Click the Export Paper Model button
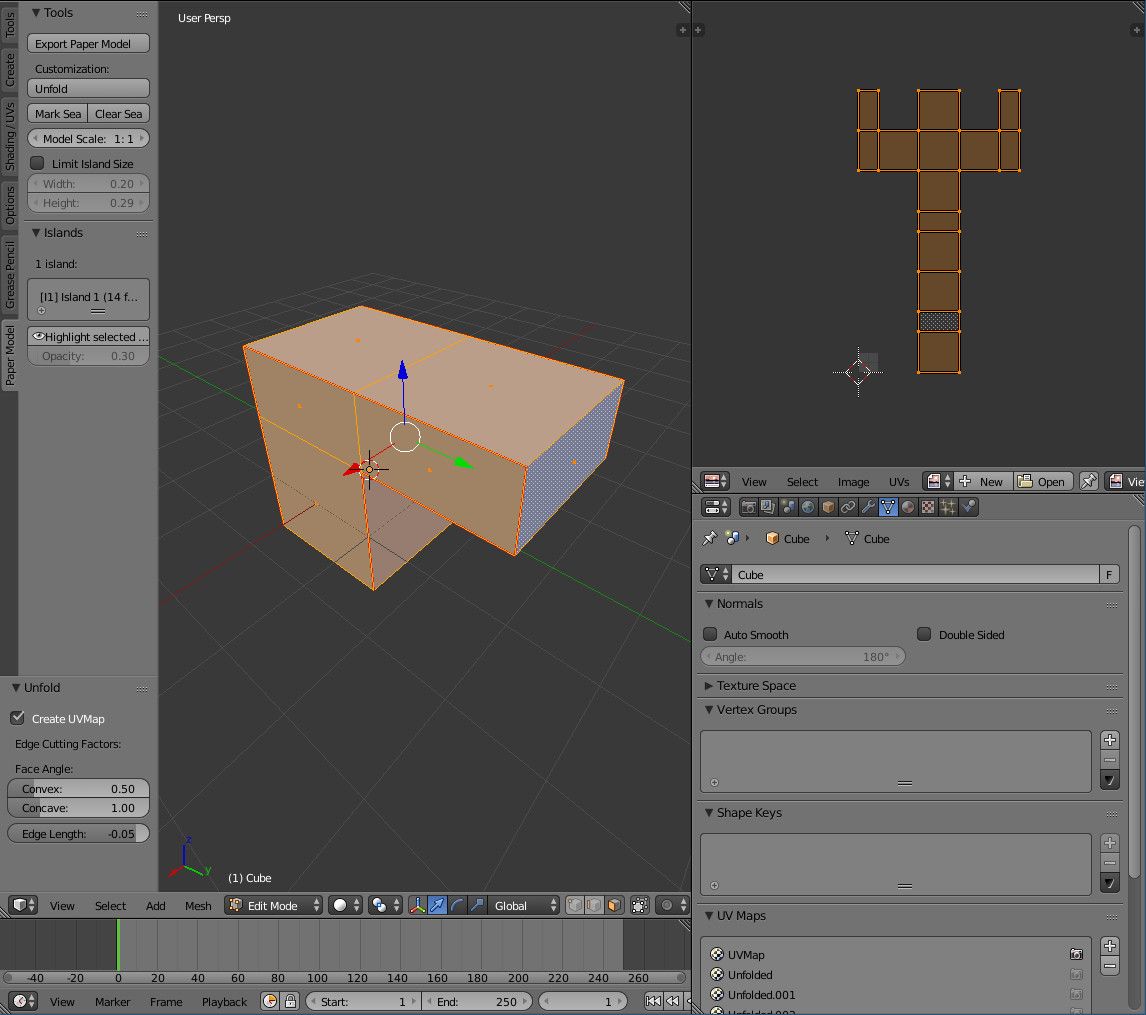 [x=88, y=43]
